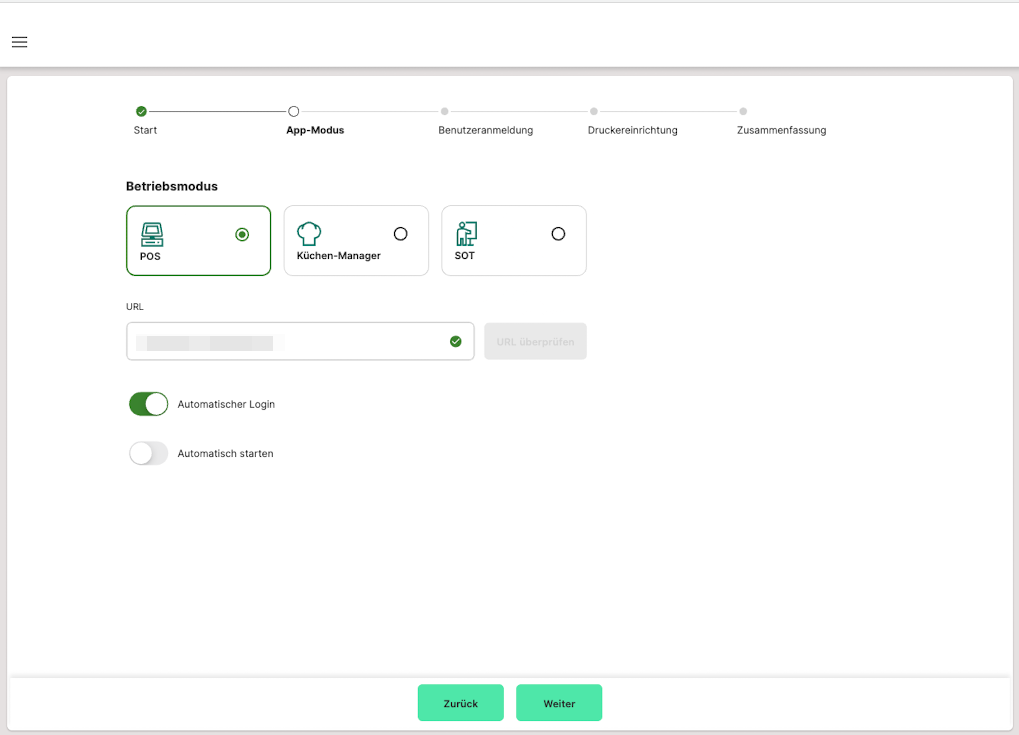
Task: Click the Küchen-Manager chef hat icon
Action: click(x=309, y=234)
